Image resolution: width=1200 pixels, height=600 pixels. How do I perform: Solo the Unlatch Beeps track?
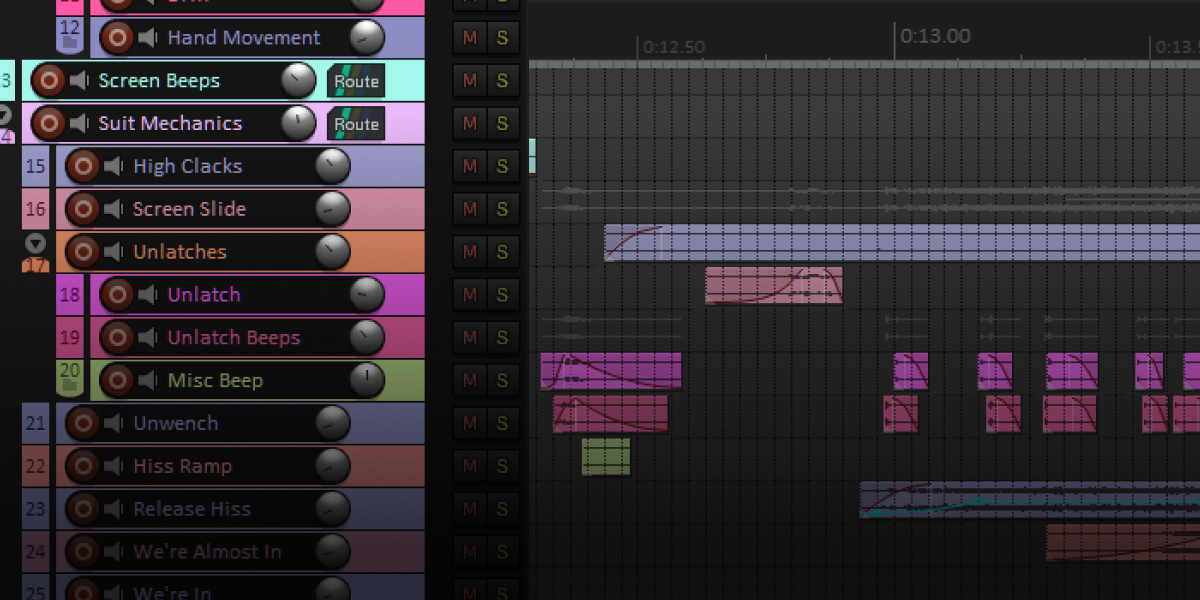click(x=501, y=337)
